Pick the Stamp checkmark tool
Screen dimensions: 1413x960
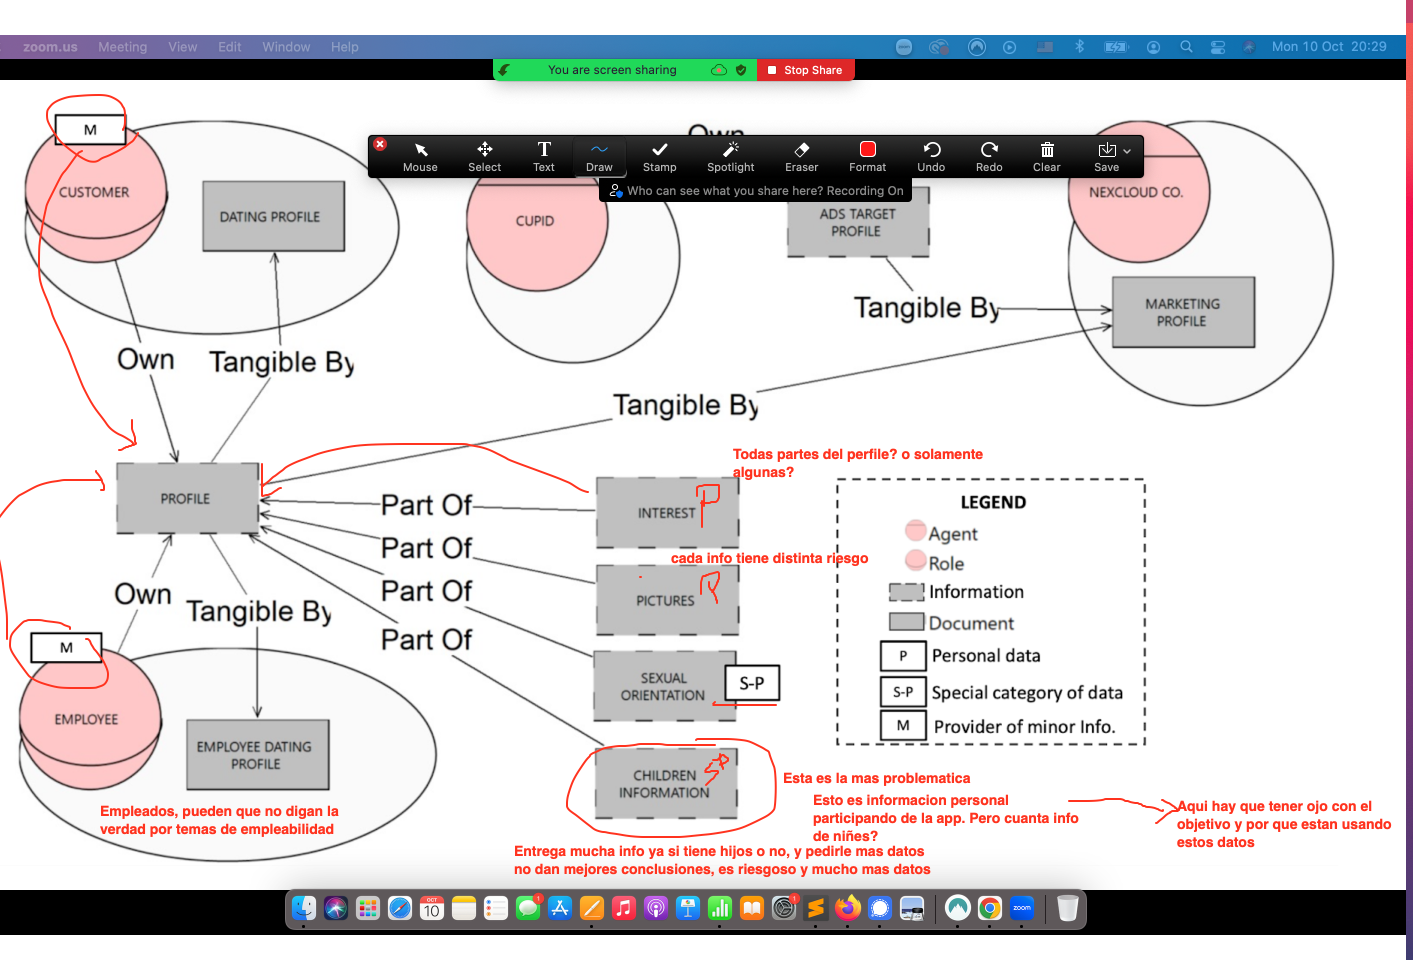(x=659, y=156)
